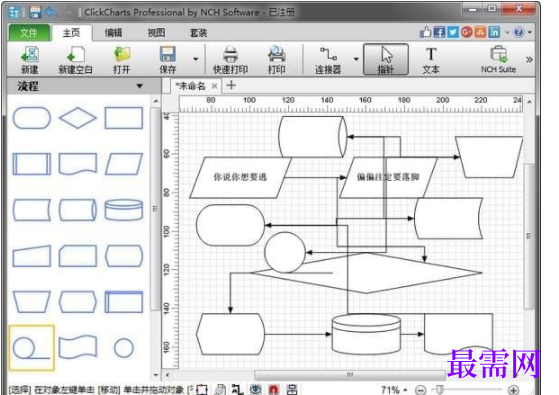Click the zoom in plus button

click(x=513, y=390)
